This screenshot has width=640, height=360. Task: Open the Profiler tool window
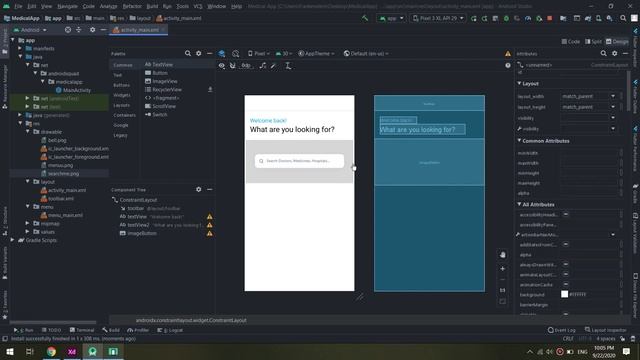[138, 330]
